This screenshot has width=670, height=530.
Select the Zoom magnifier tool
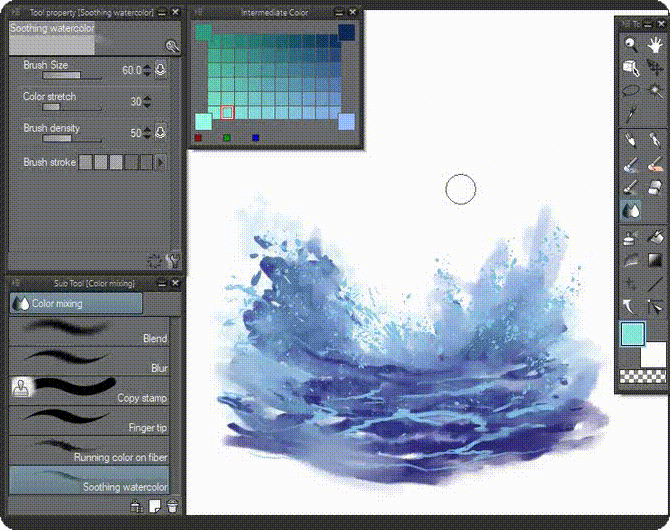[x=631, y=44]
